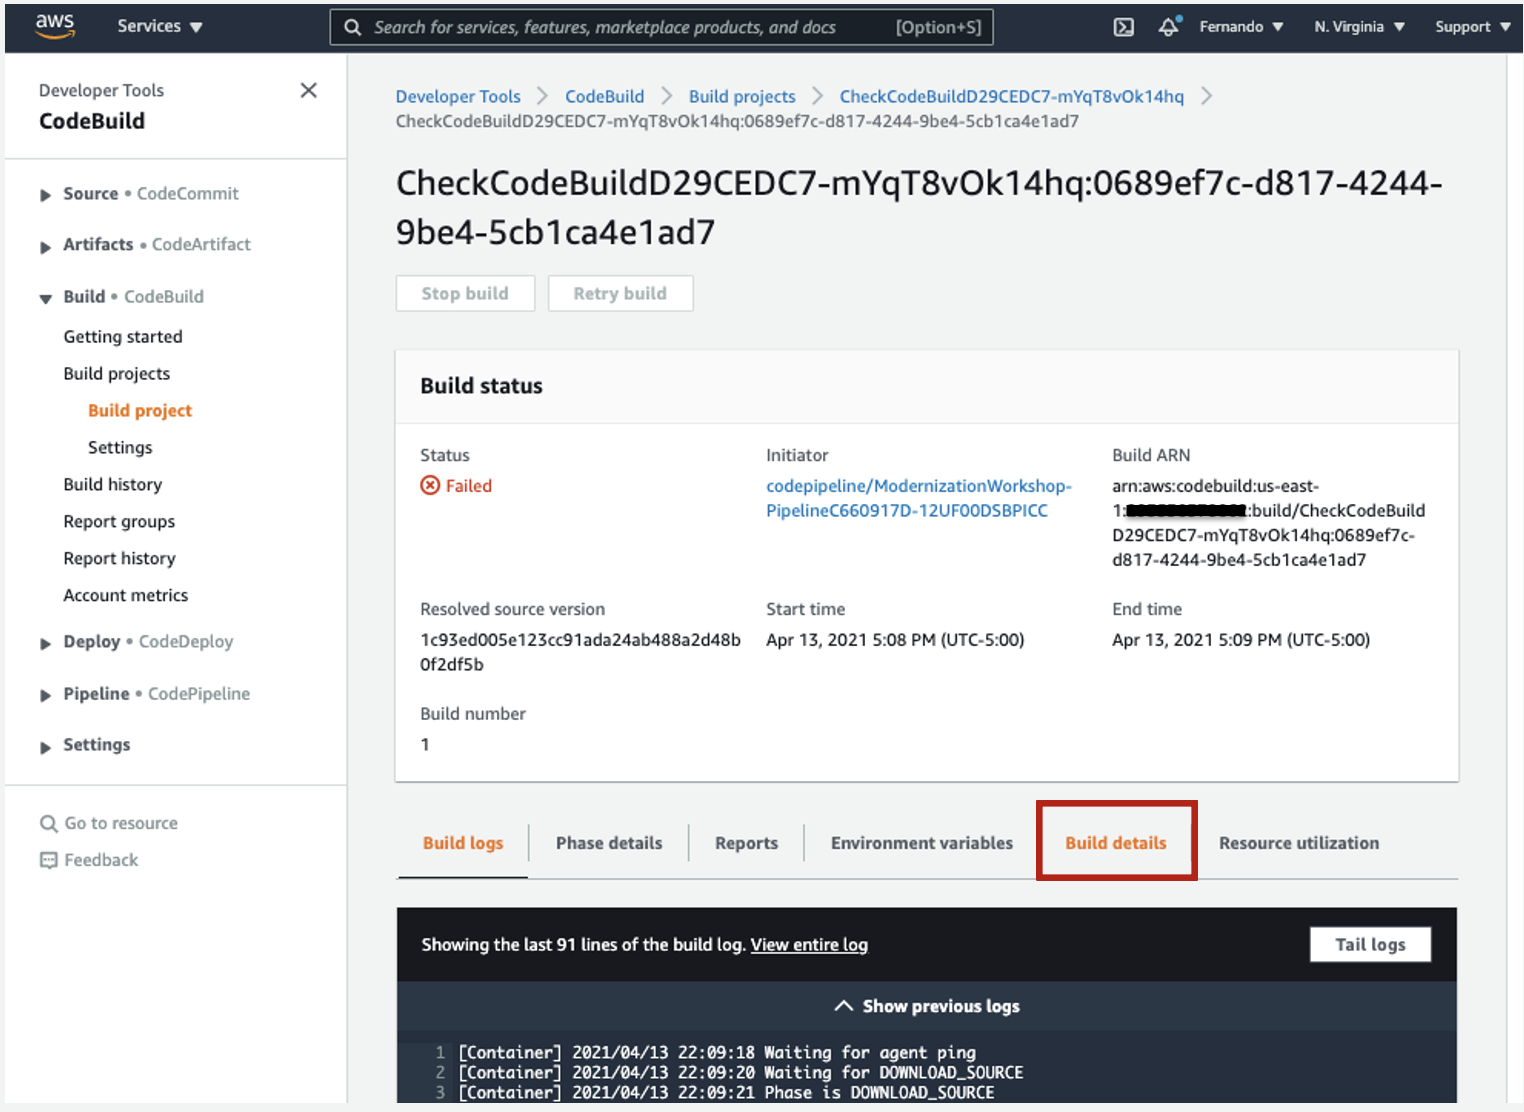This screenshot has width=1524, height=1112.
Task: Click the CheckCodeBuildD29CEDC7 project breadcrumb link
Action: click(x=1011, y=96)
